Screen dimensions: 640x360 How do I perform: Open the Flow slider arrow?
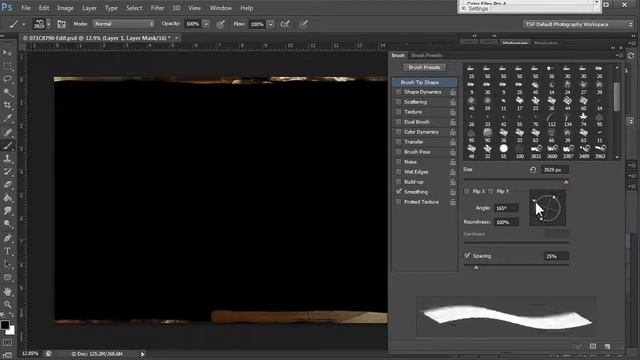click(x=270, y=24)
